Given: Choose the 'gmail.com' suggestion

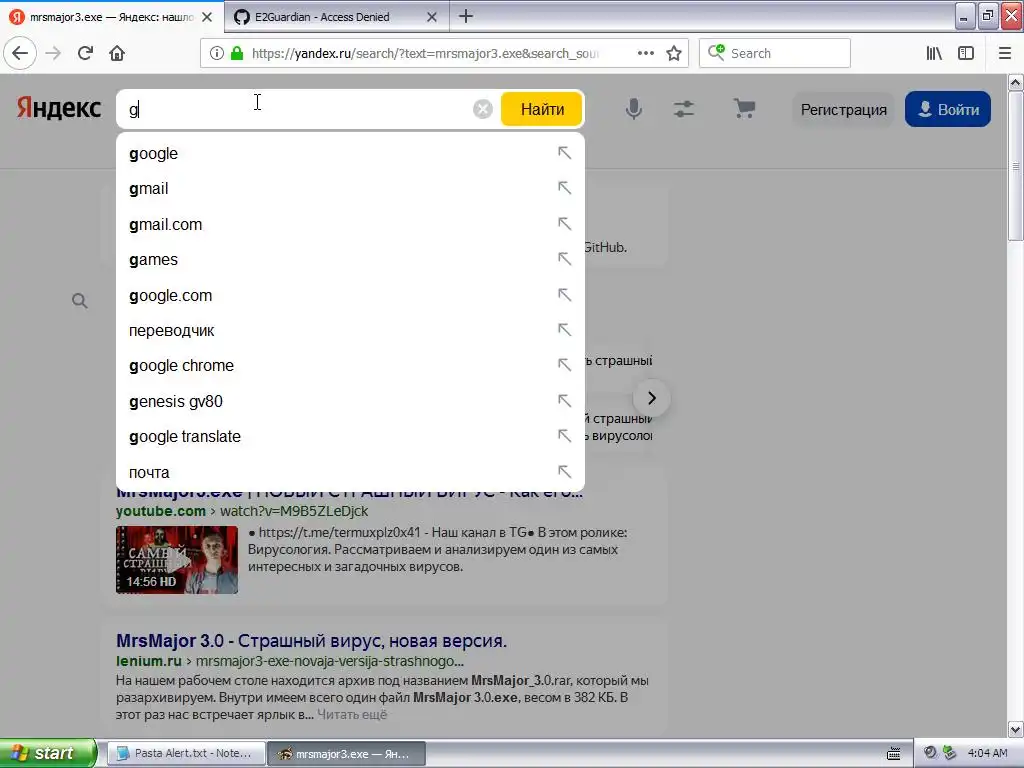Looking at the screenshot, I should (350, 225).
